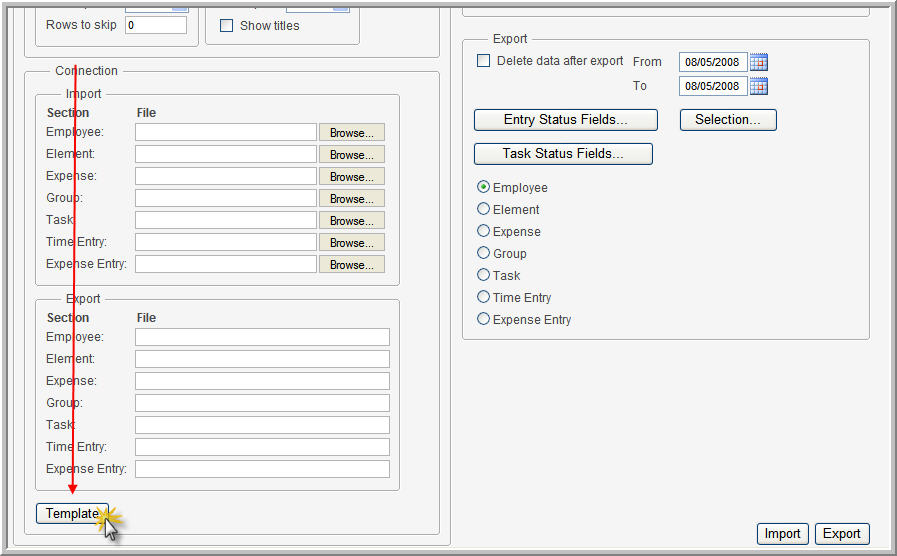
Task: Enable the Show titles checkbox
Action: click(x=227, y=26)
